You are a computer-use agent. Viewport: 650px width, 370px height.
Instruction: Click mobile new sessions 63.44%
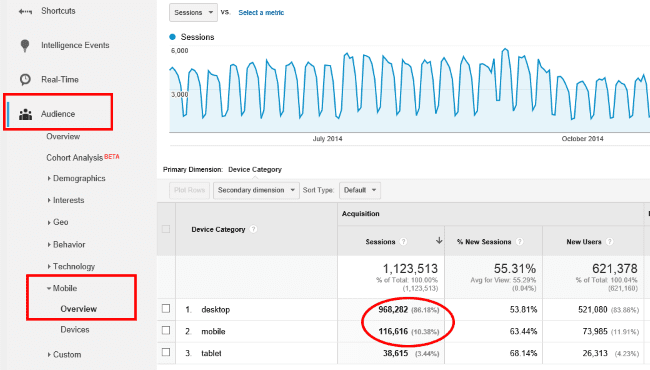coord(523,331)
